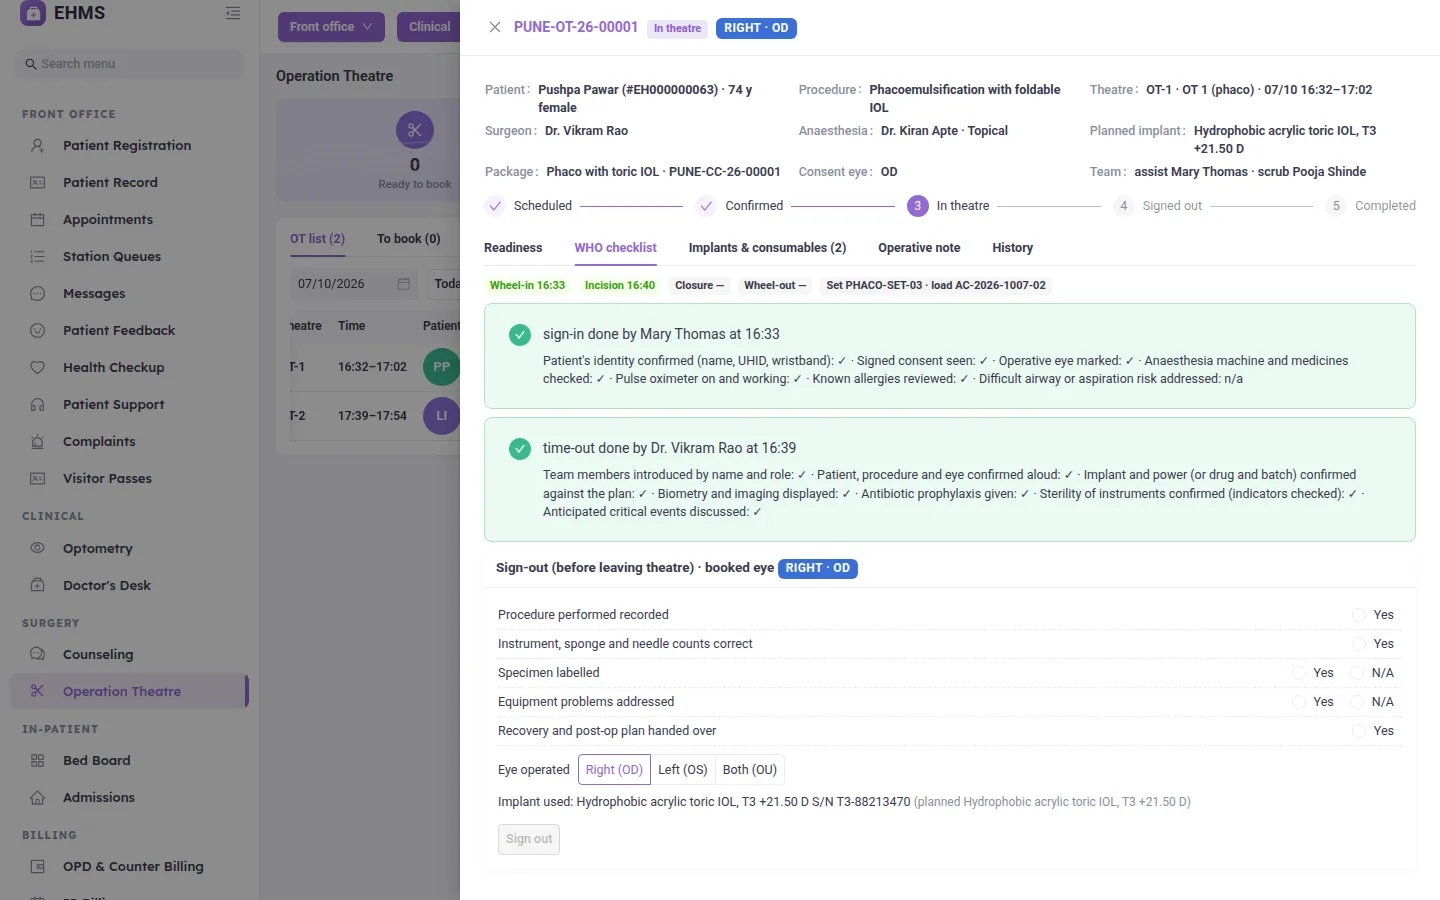The width and height of the screenshot is (1440, 900).
Task: Open Patient Record in sidebar
Action: tap(110, 182)
